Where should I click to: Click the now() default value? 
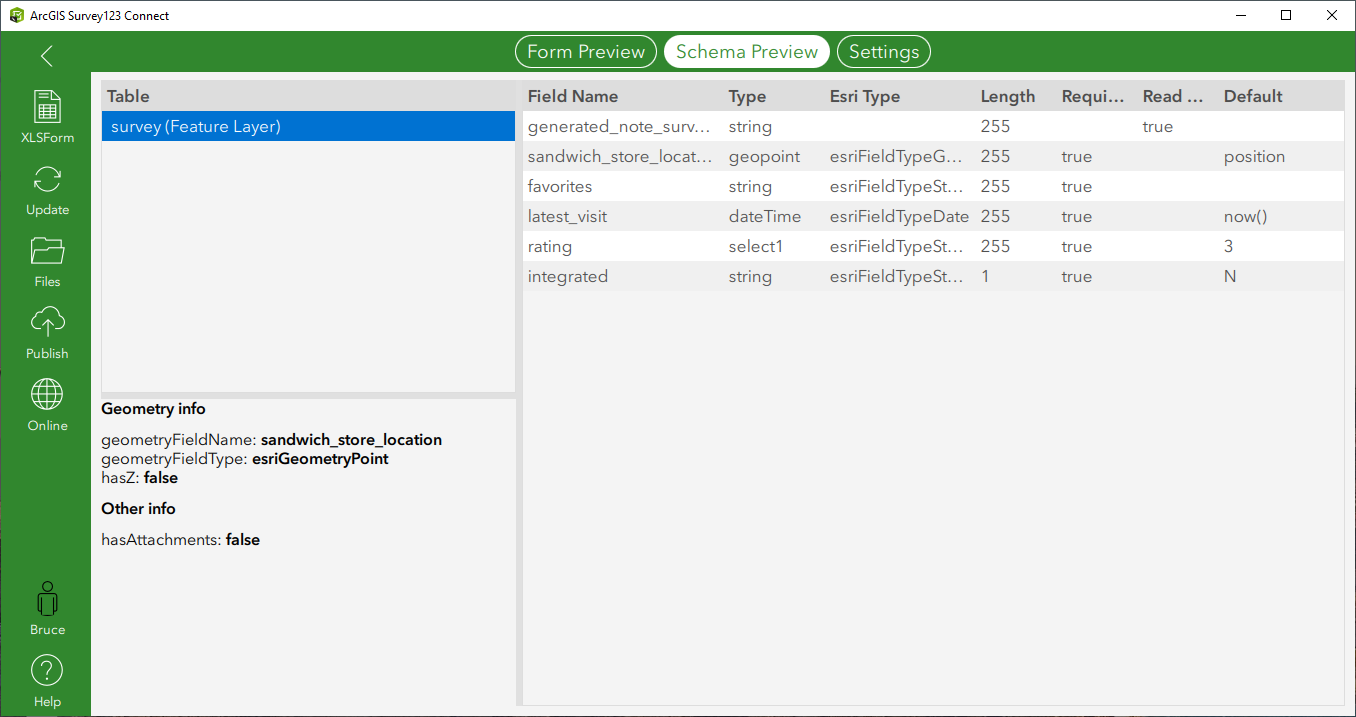(1245, 216)
